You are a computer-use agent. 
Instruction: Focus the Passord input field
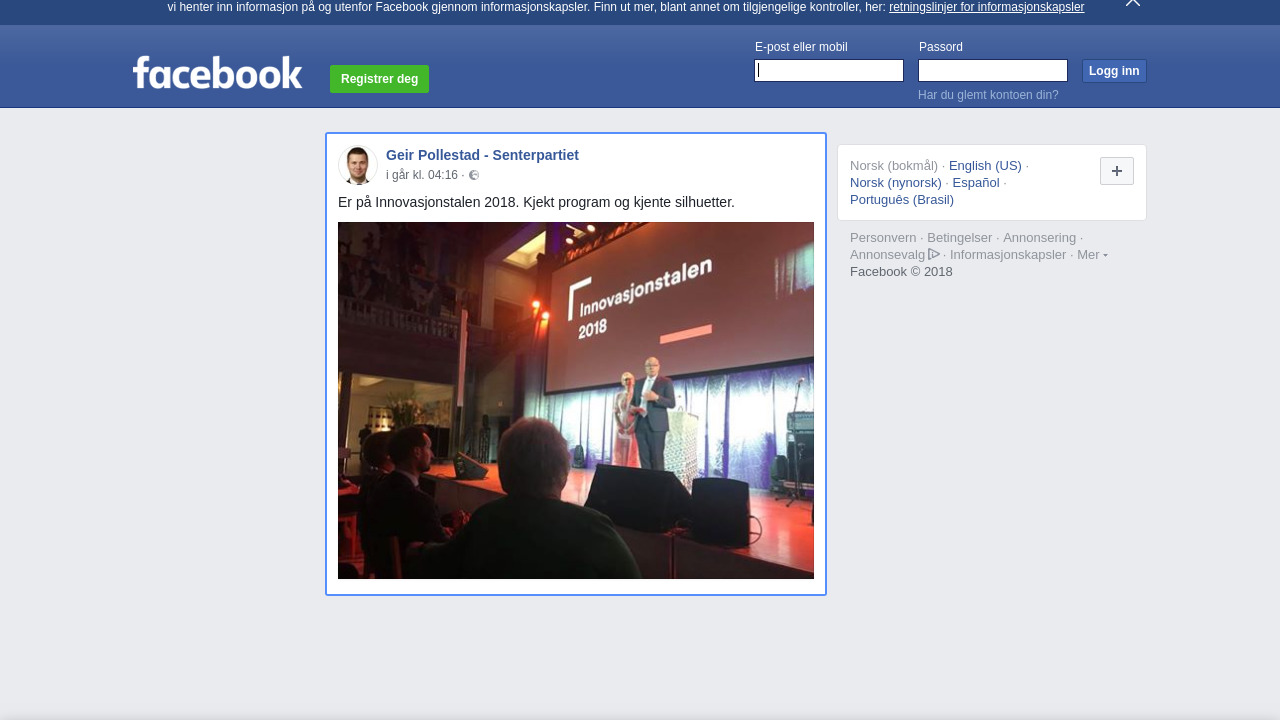[x=993, y=70]
